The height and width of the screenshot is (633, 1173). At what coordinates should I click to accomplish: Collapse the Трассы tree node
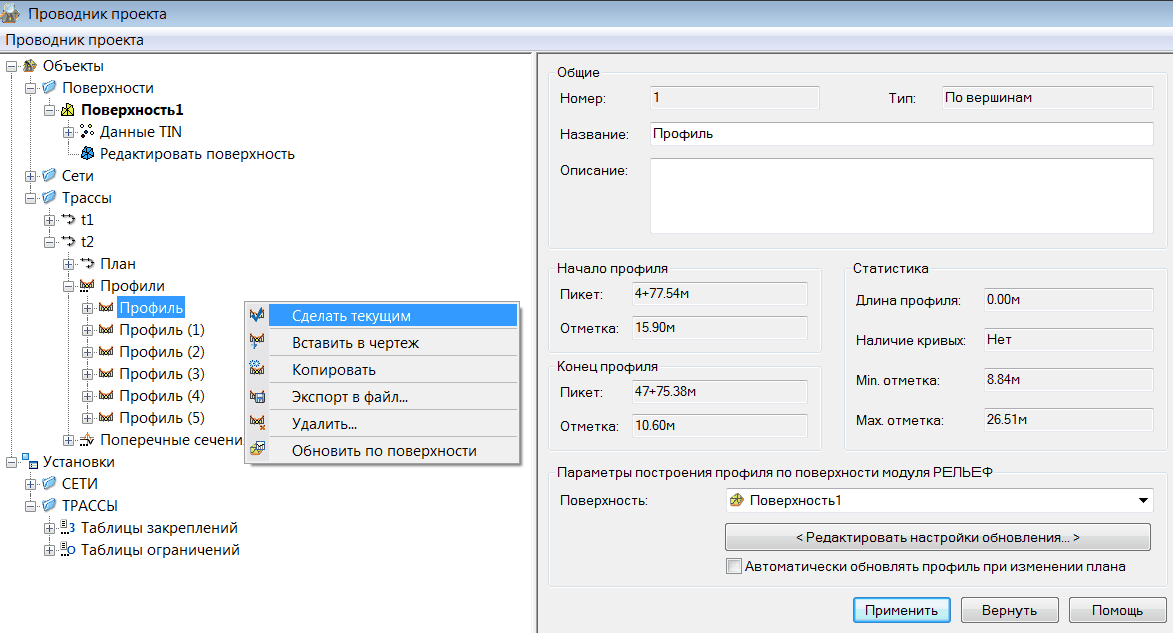(x=30, y=198)
